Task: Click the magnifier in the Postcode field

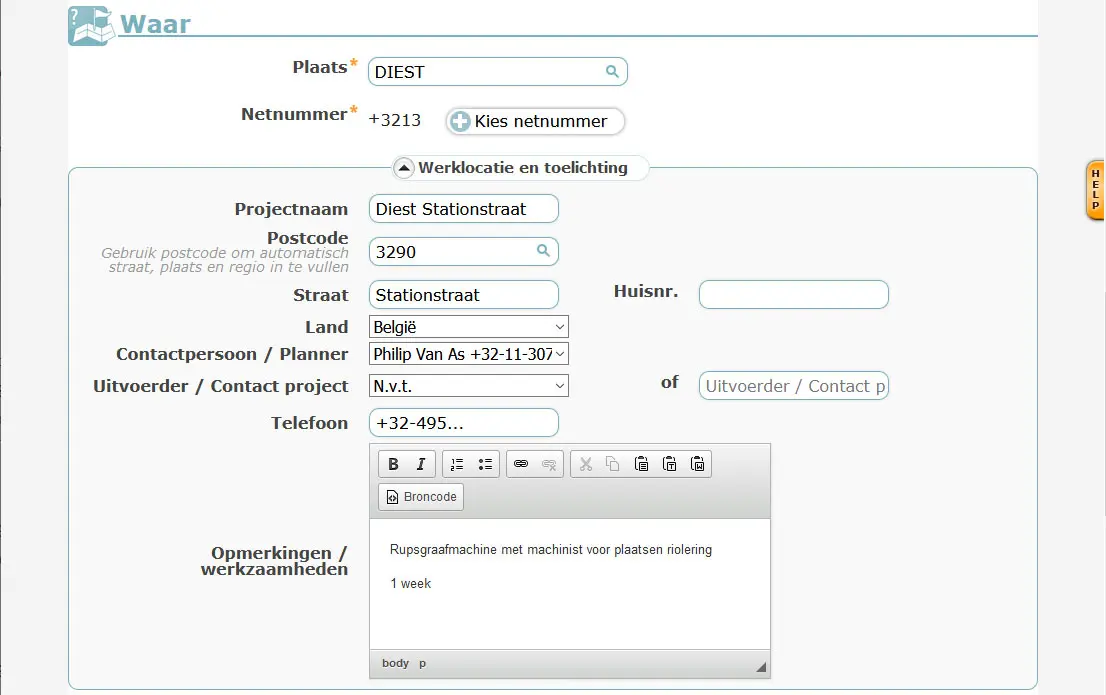Action: tap(543, 251)
